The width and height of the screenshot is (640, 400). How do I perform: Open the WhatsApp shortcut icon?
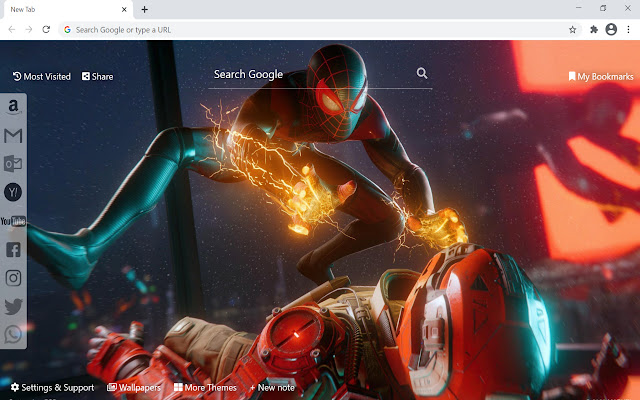[13, 335]
